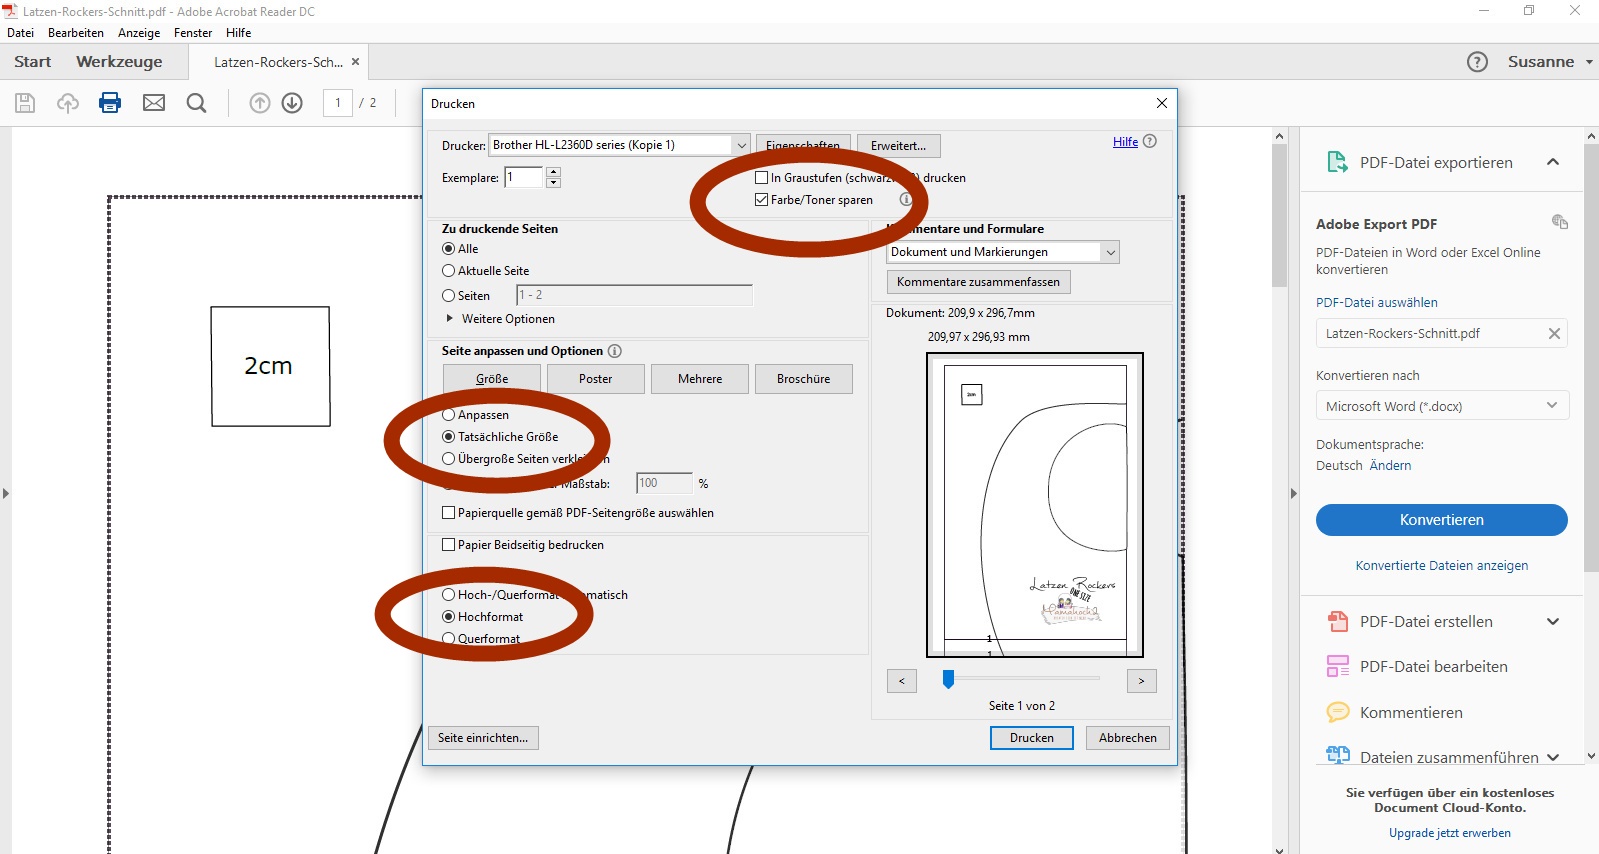
Task: Remove Latzen-Rockers-Schnitt.pdf with the X icon
Action: pos(1554,334)
